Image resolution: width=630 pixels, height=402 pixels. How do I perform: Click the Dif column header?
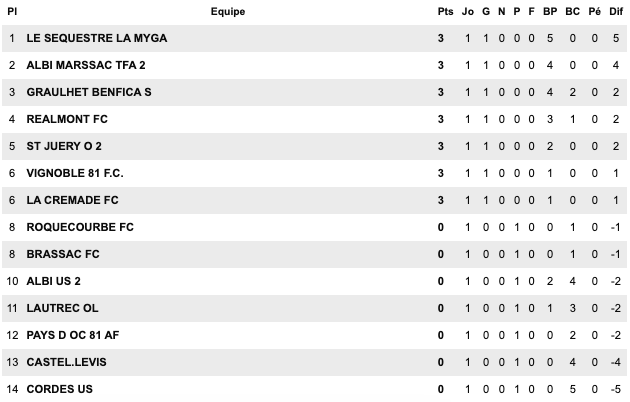(x=616, y=12)
